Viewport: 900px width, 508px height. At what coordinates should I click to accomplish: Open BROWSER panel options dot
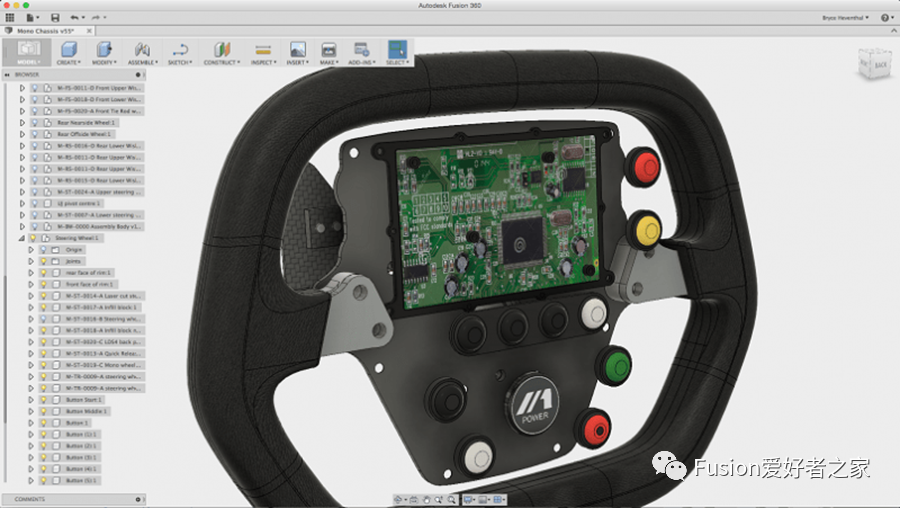coord(138,75)
